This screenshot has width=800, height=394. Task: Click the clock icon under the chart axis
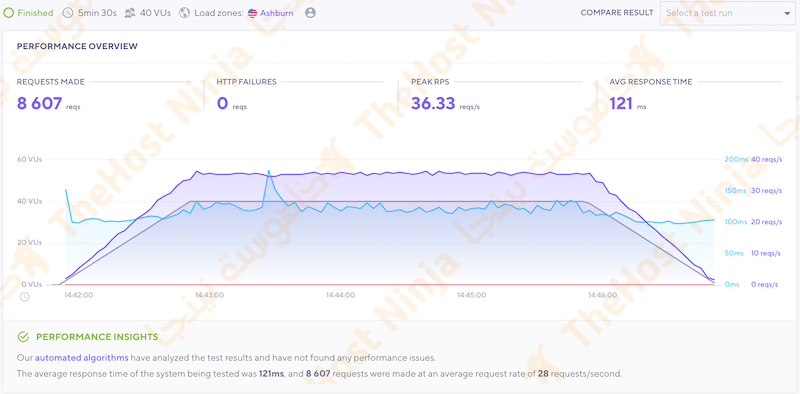coord(24,297)
